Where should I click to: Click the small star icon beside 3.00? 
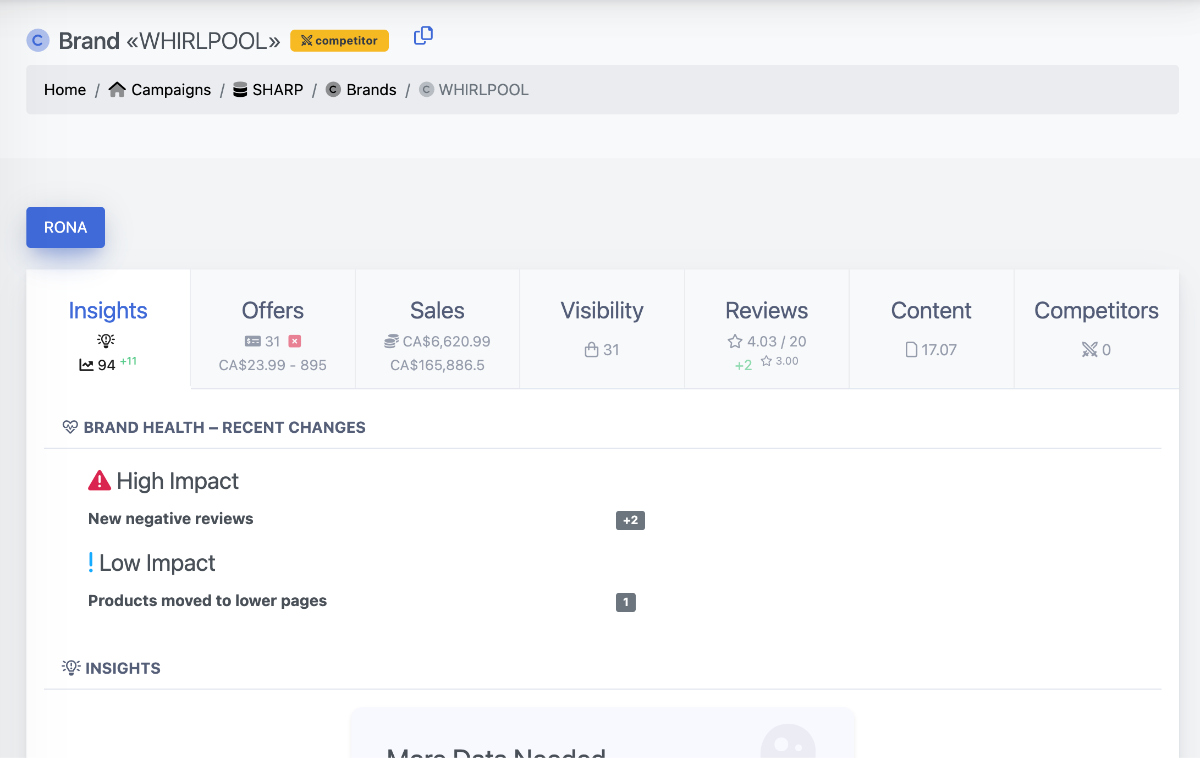(x=766, y=361)
